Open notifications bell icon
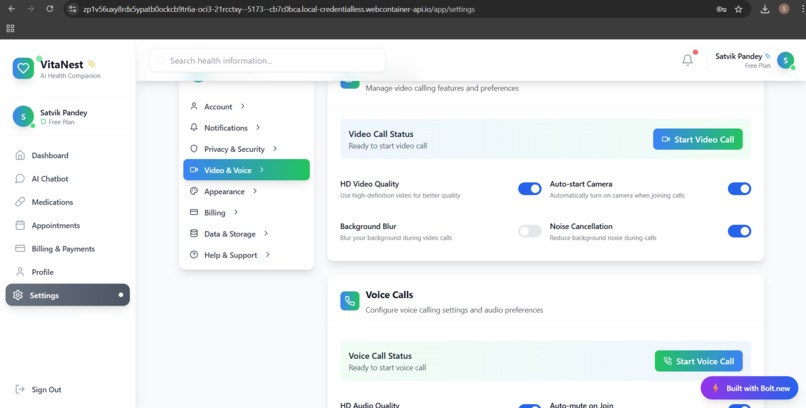The height and width of the screenshot is (408, 806). [x=687, y=60]
